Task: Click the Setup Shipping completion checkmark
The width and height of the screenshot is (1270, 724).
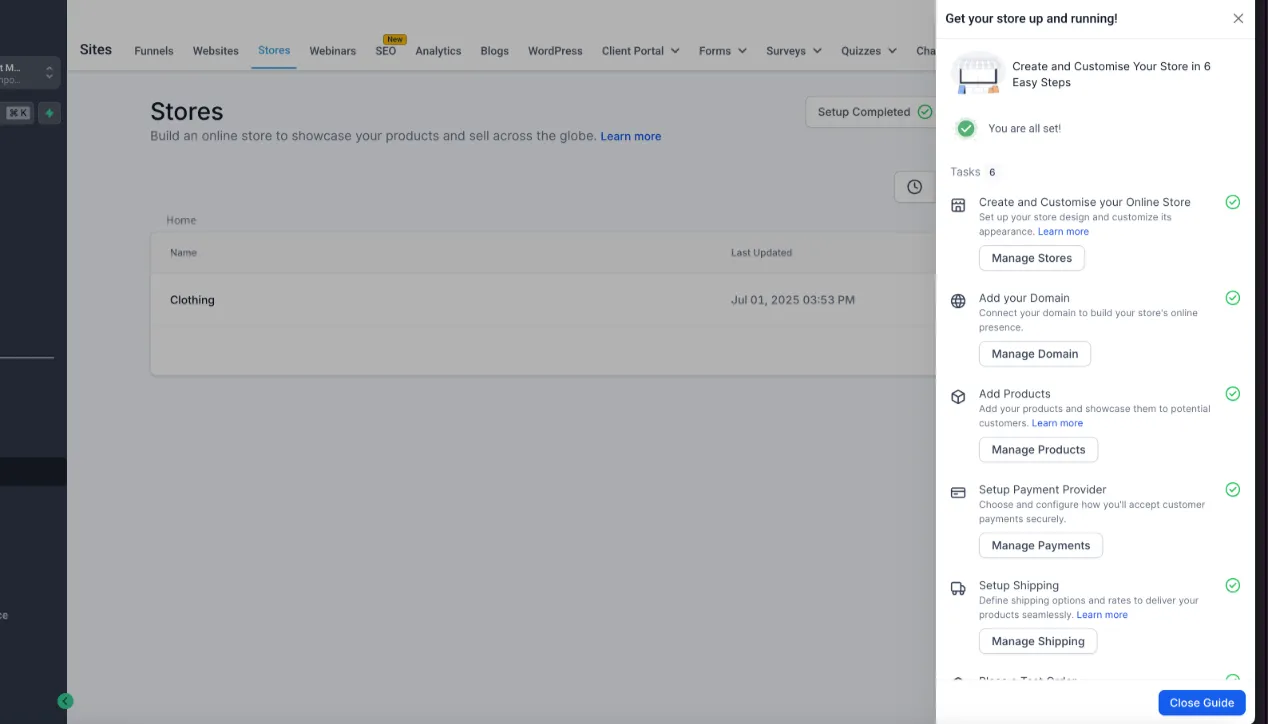Action: pyautogui.click(x=1233, y=586)
